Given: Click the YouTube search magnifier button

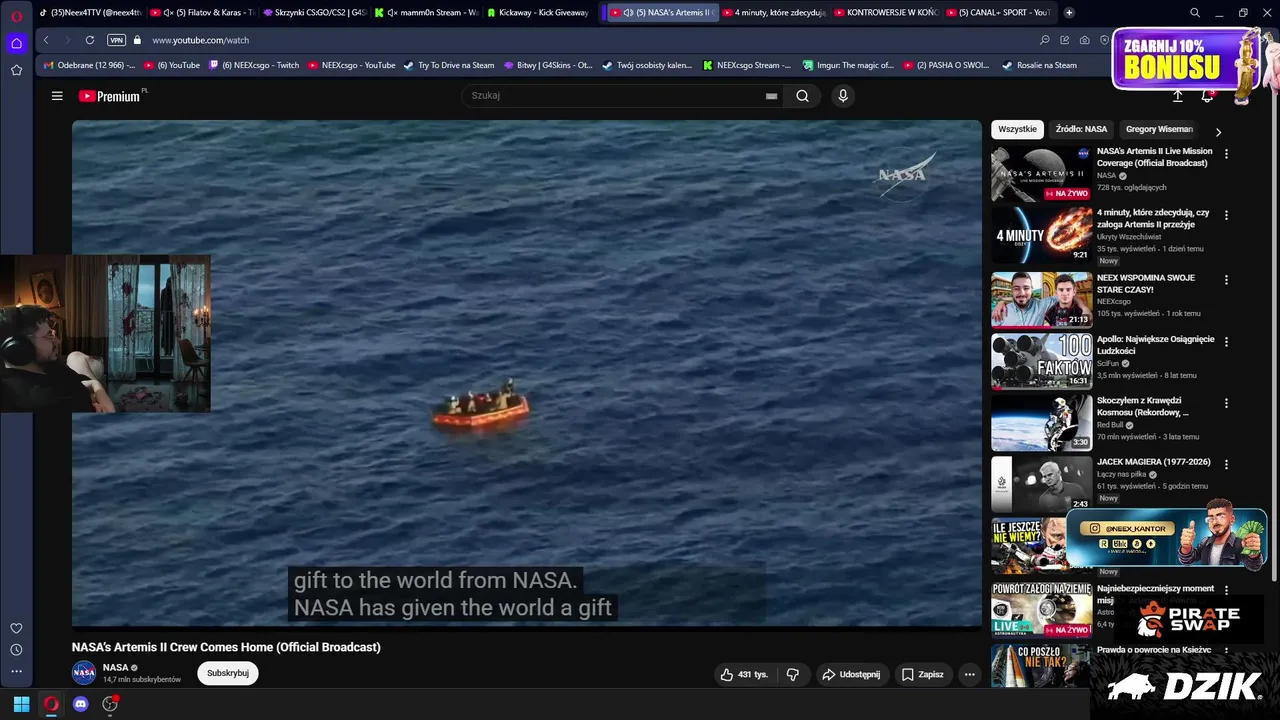Looking at the screenshot, I should [802, 96].
